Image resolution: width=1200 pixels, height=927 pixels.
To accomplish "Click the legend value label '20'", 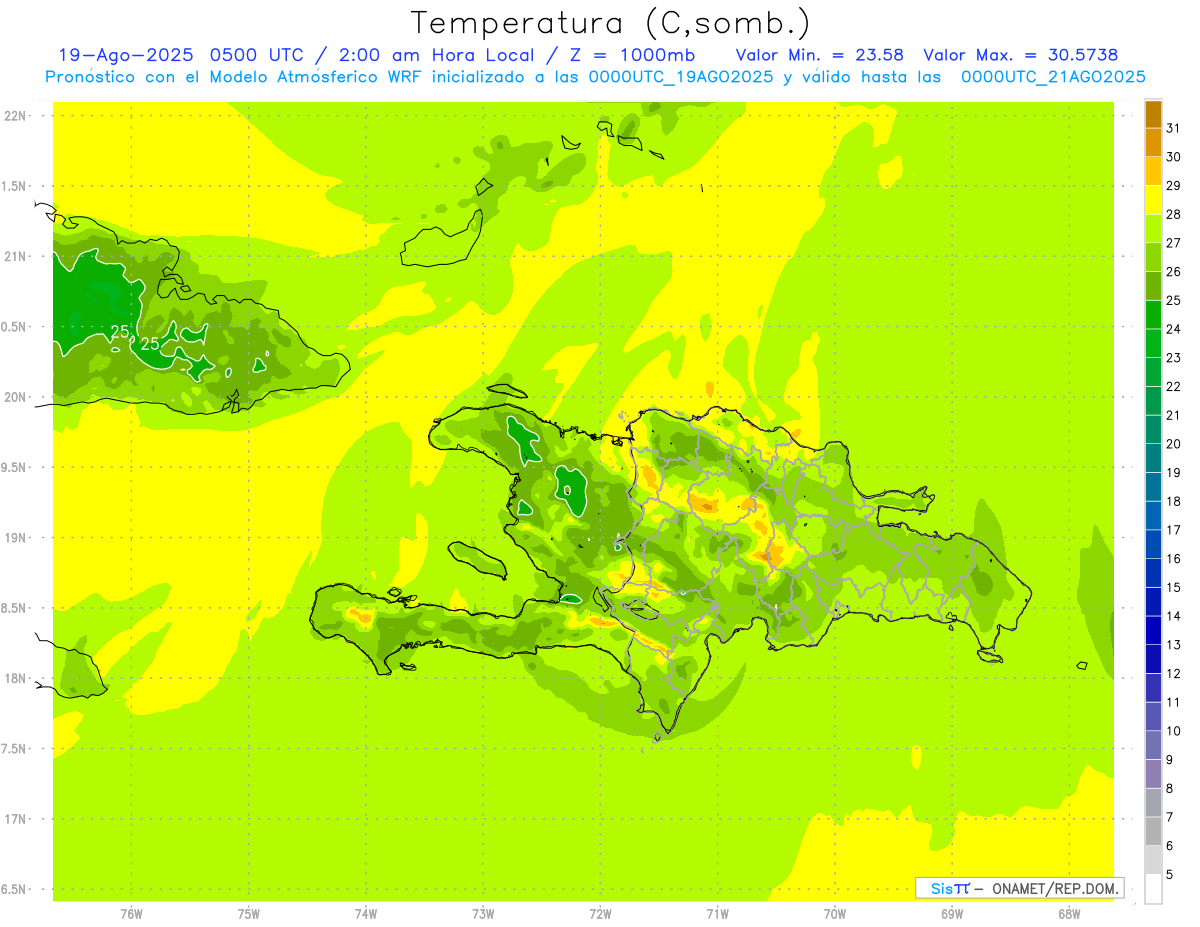I will pos(1174,444).
